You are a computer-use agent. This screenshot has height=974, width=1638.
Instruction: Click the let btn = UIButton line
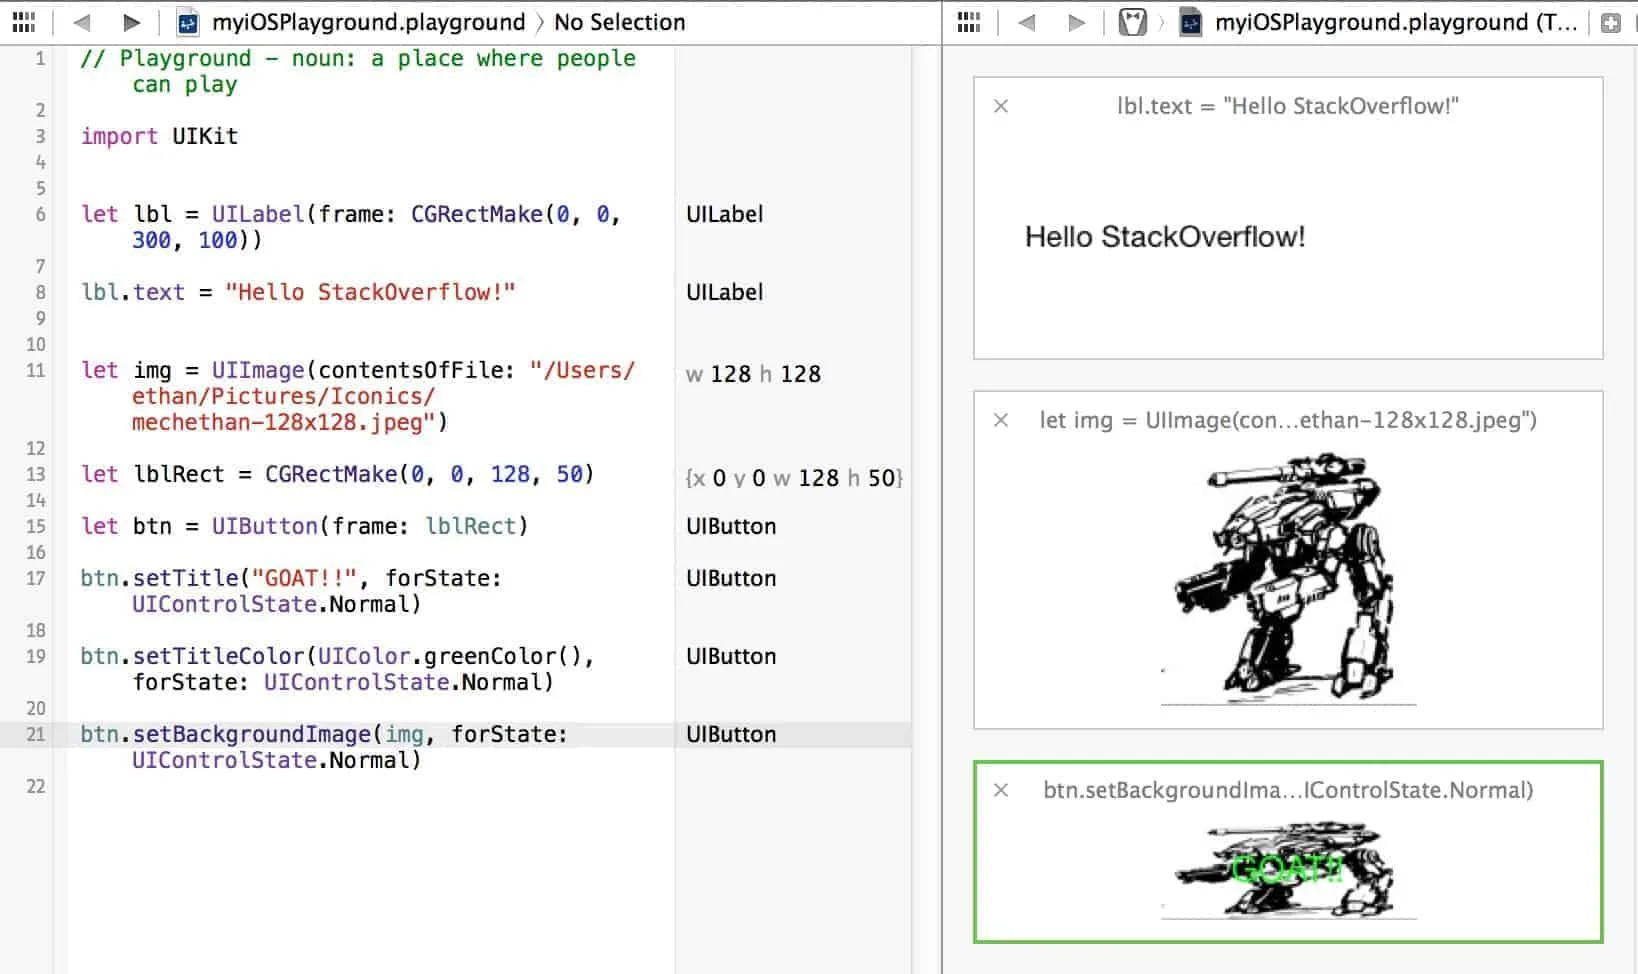click(x=304, y=526)
